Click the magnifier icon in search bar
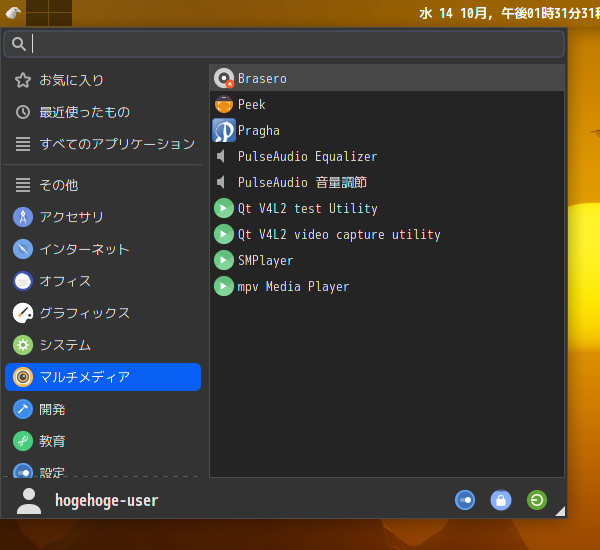The height and width of the screenshot is (550, 600). pyautogui.click(x=18, y=44)
